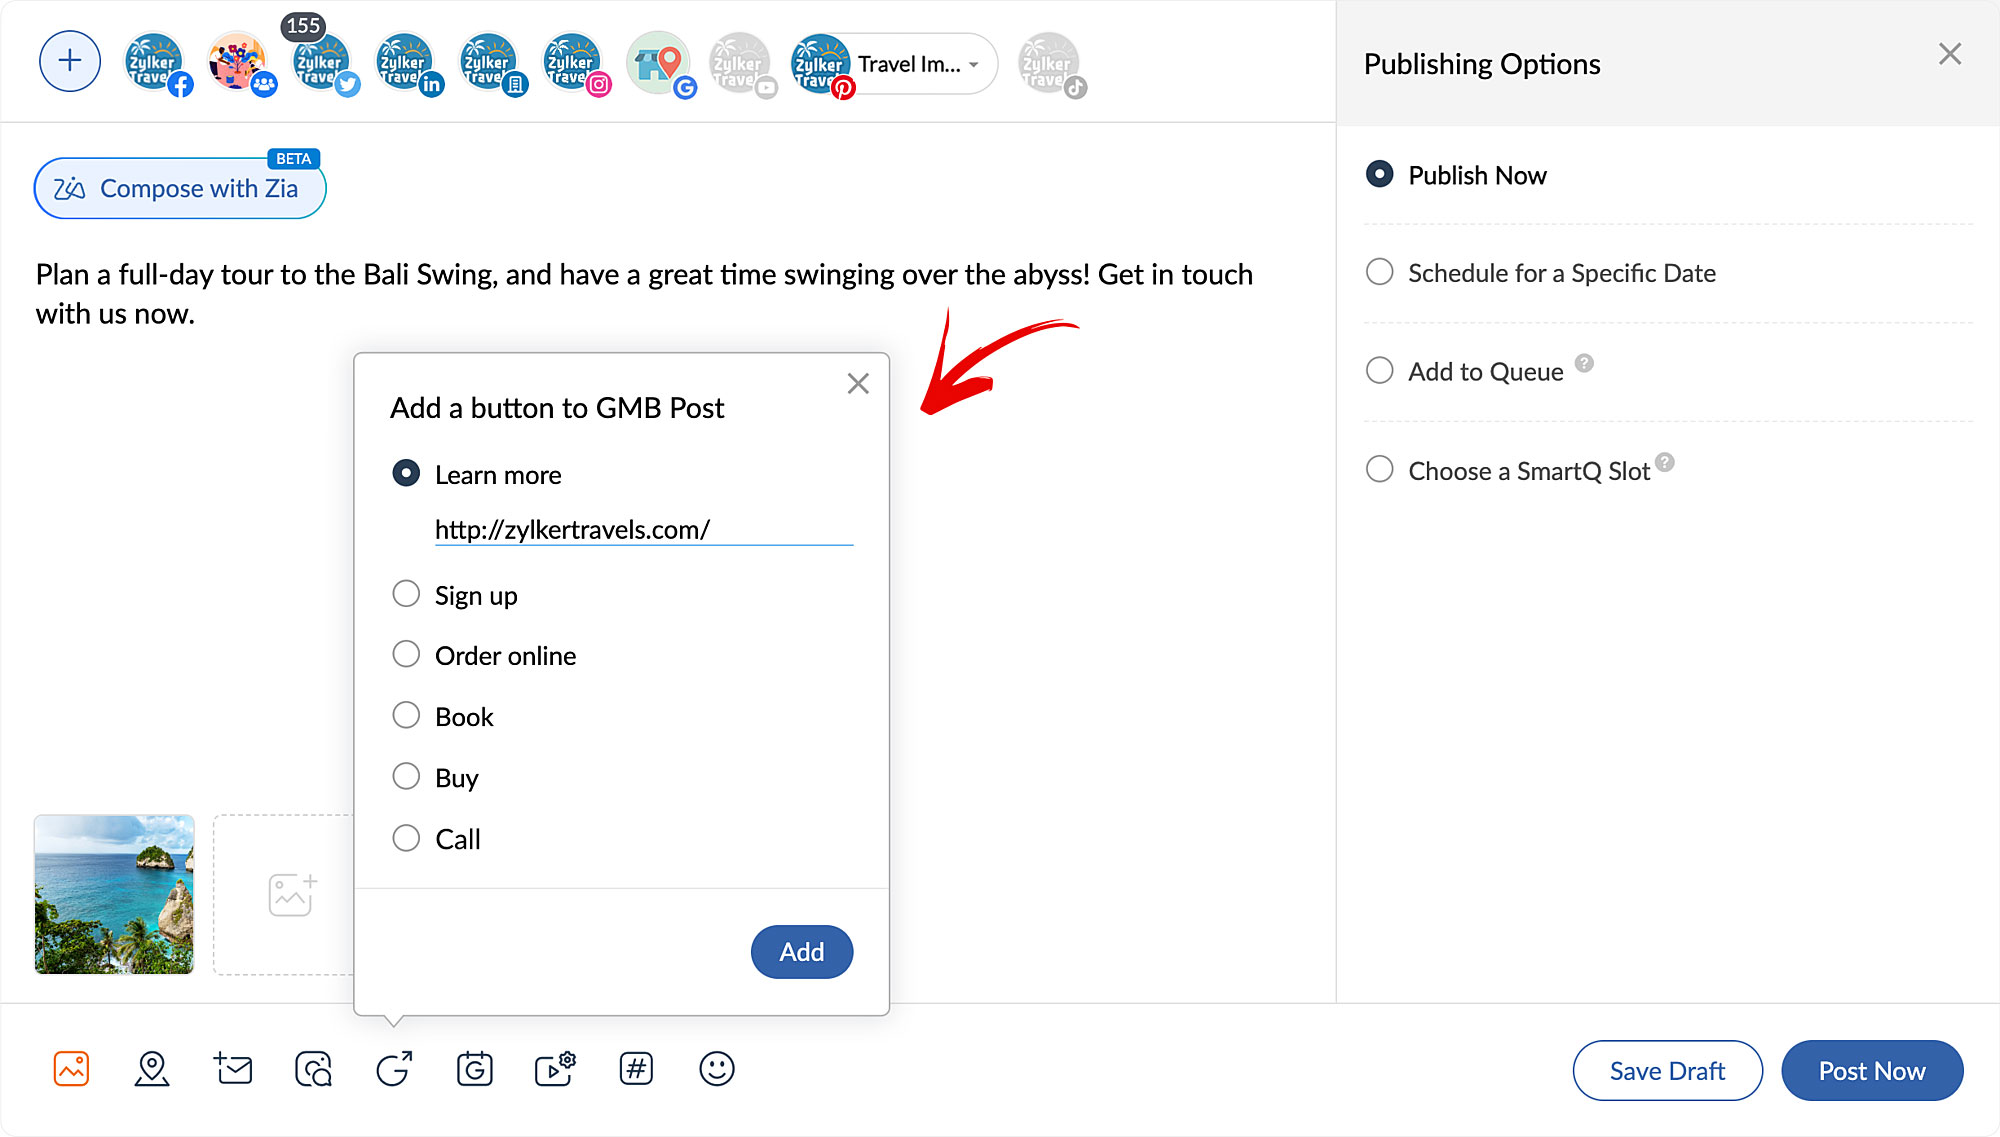Click the image upload icon in toolbar
The height and width of the screenshot is (1137, 2000).
coord(71,1068)
